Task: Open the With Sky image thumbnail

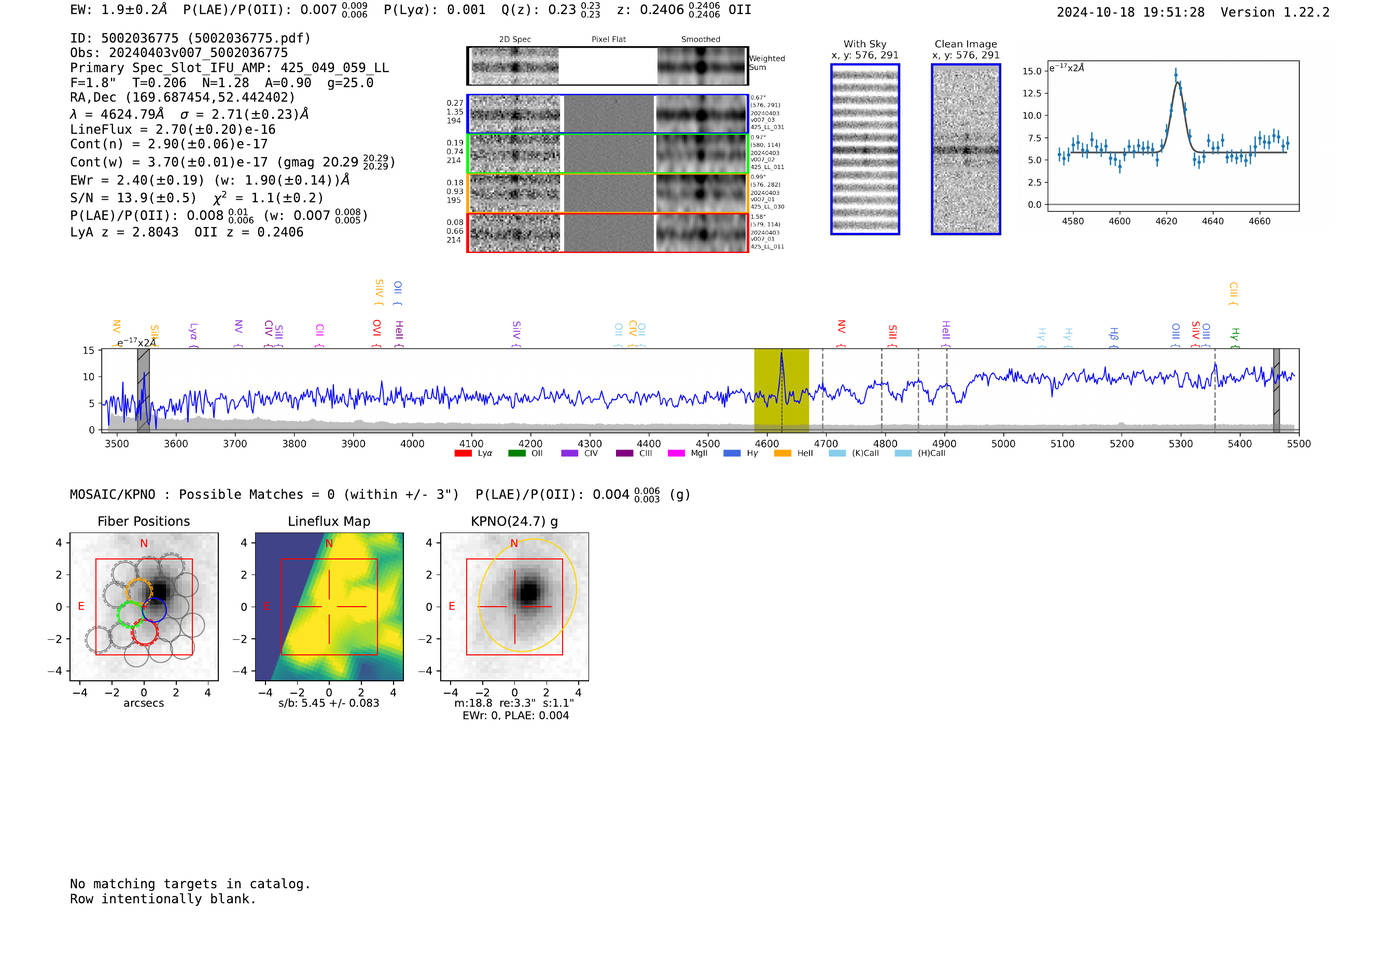Action: tap(865, 149)
